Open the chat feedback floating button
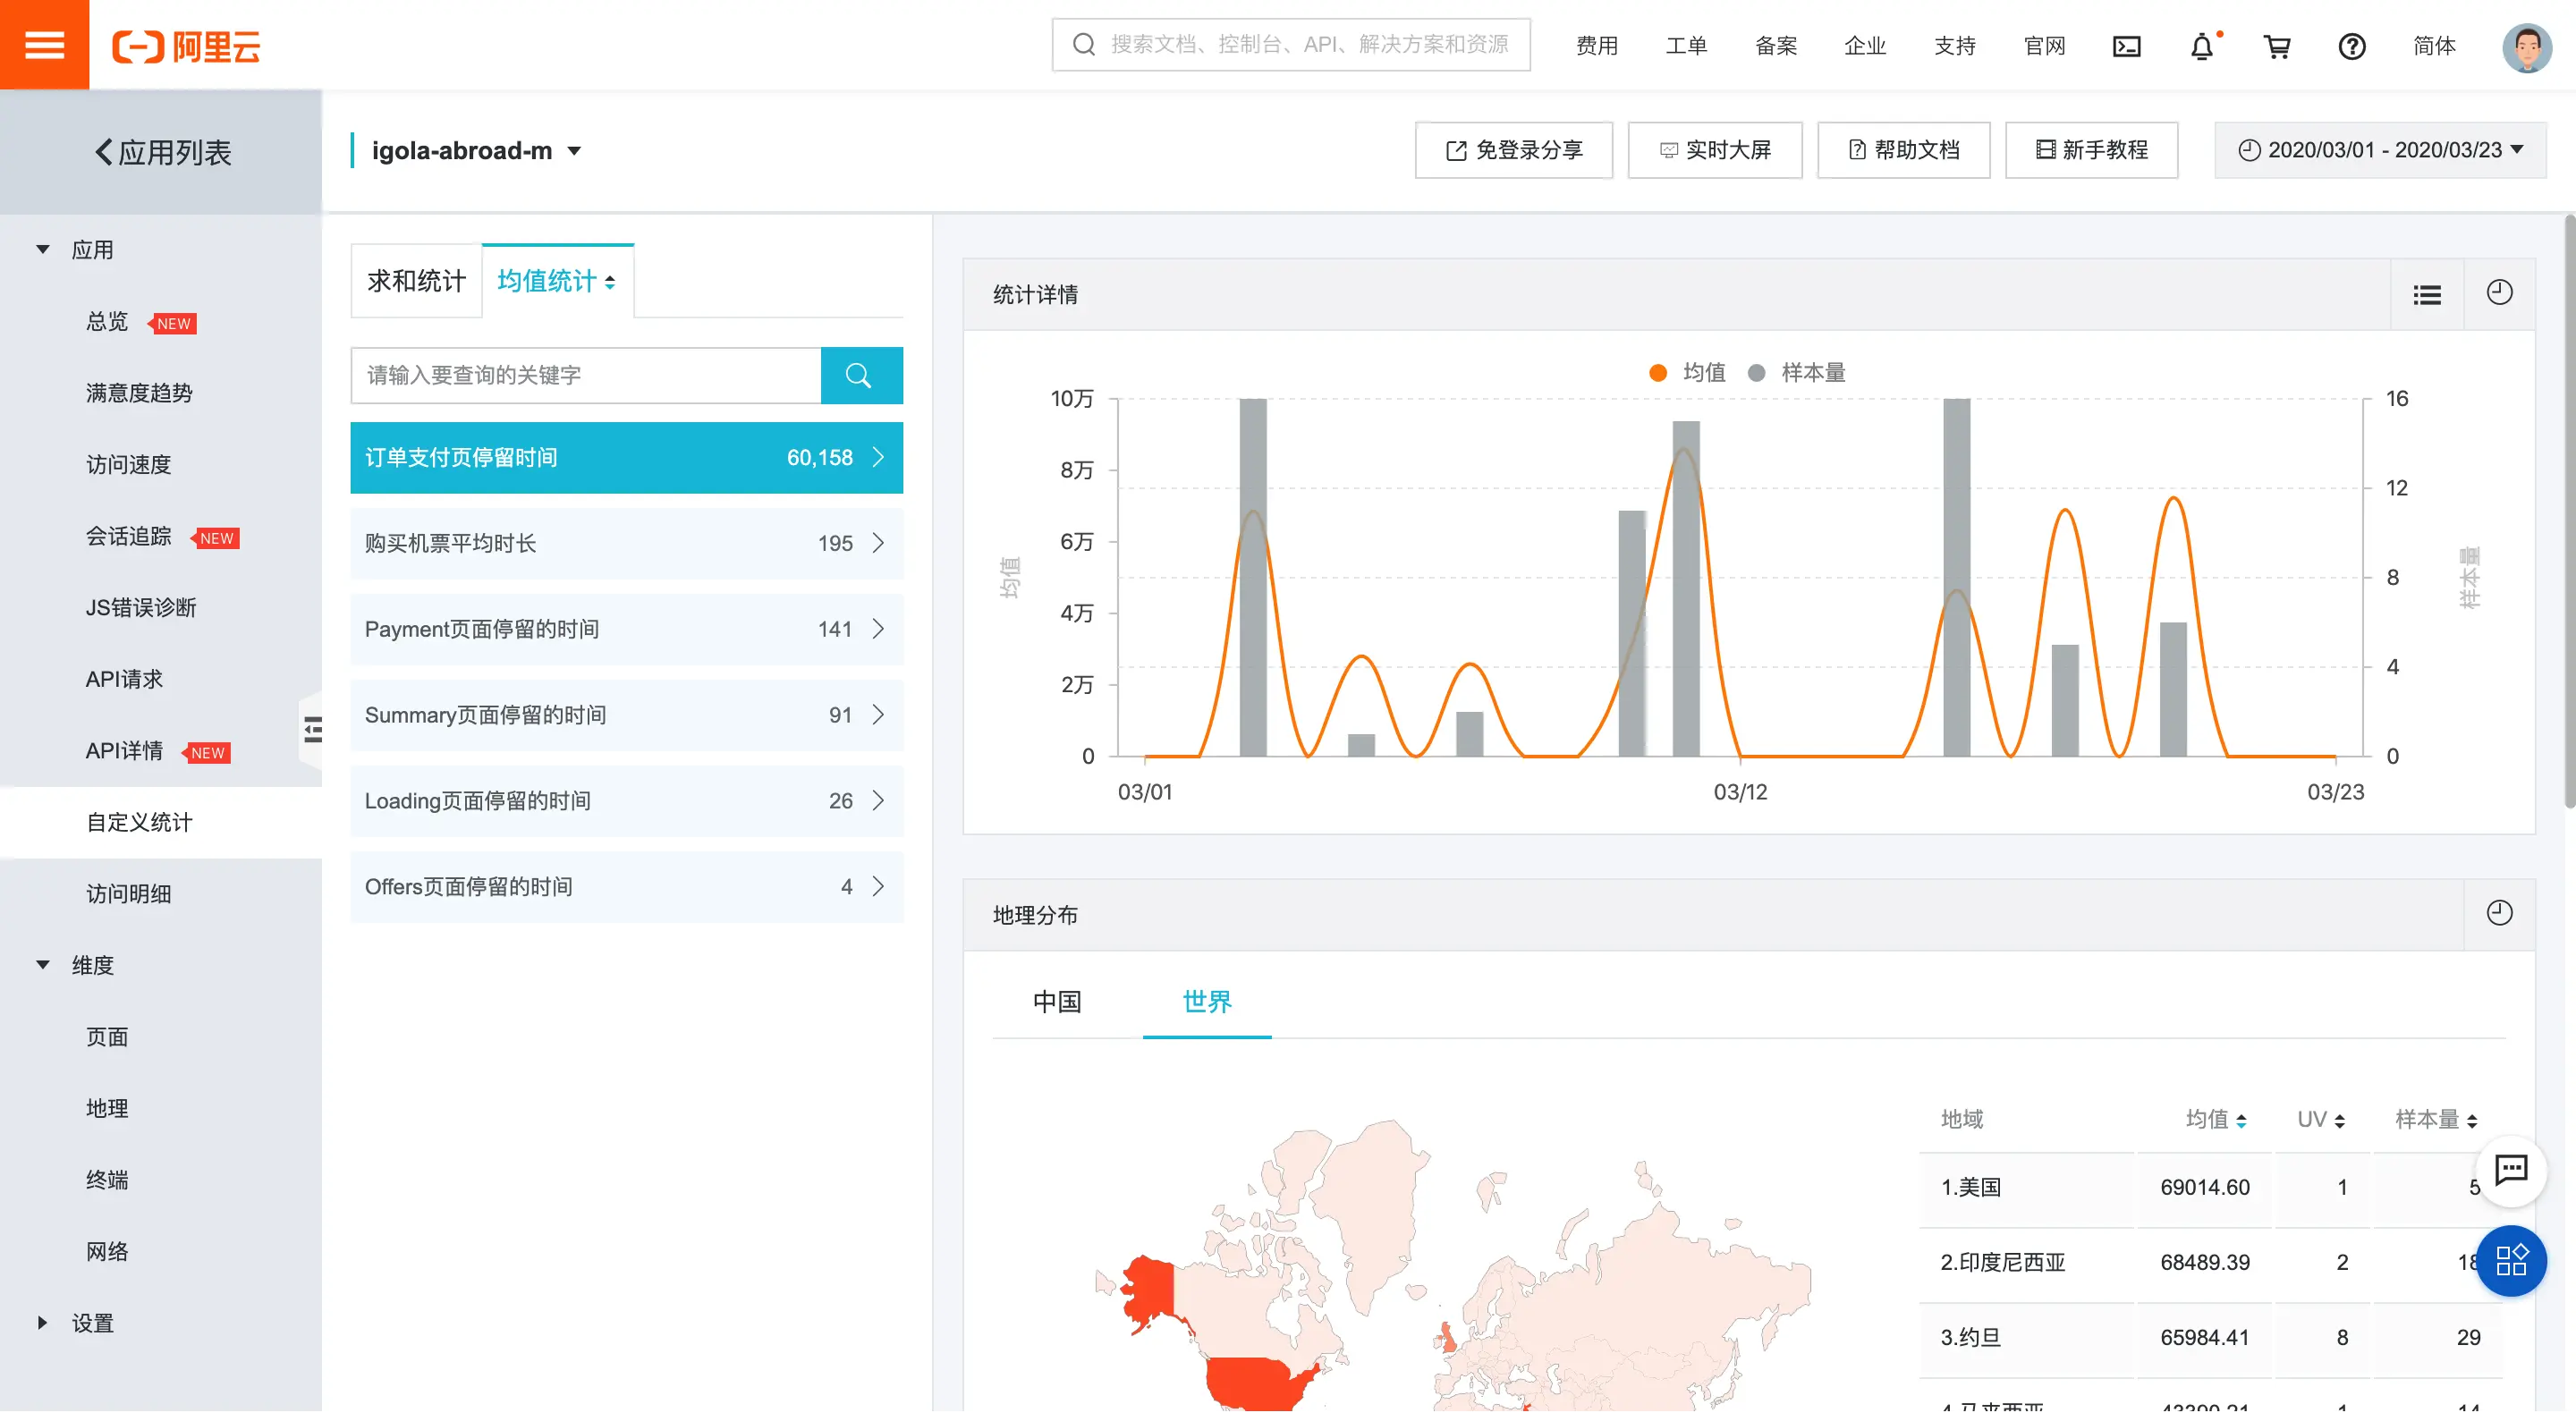The image size is (2576, 1413). pyautogui.click(x=2510, y=1169)
